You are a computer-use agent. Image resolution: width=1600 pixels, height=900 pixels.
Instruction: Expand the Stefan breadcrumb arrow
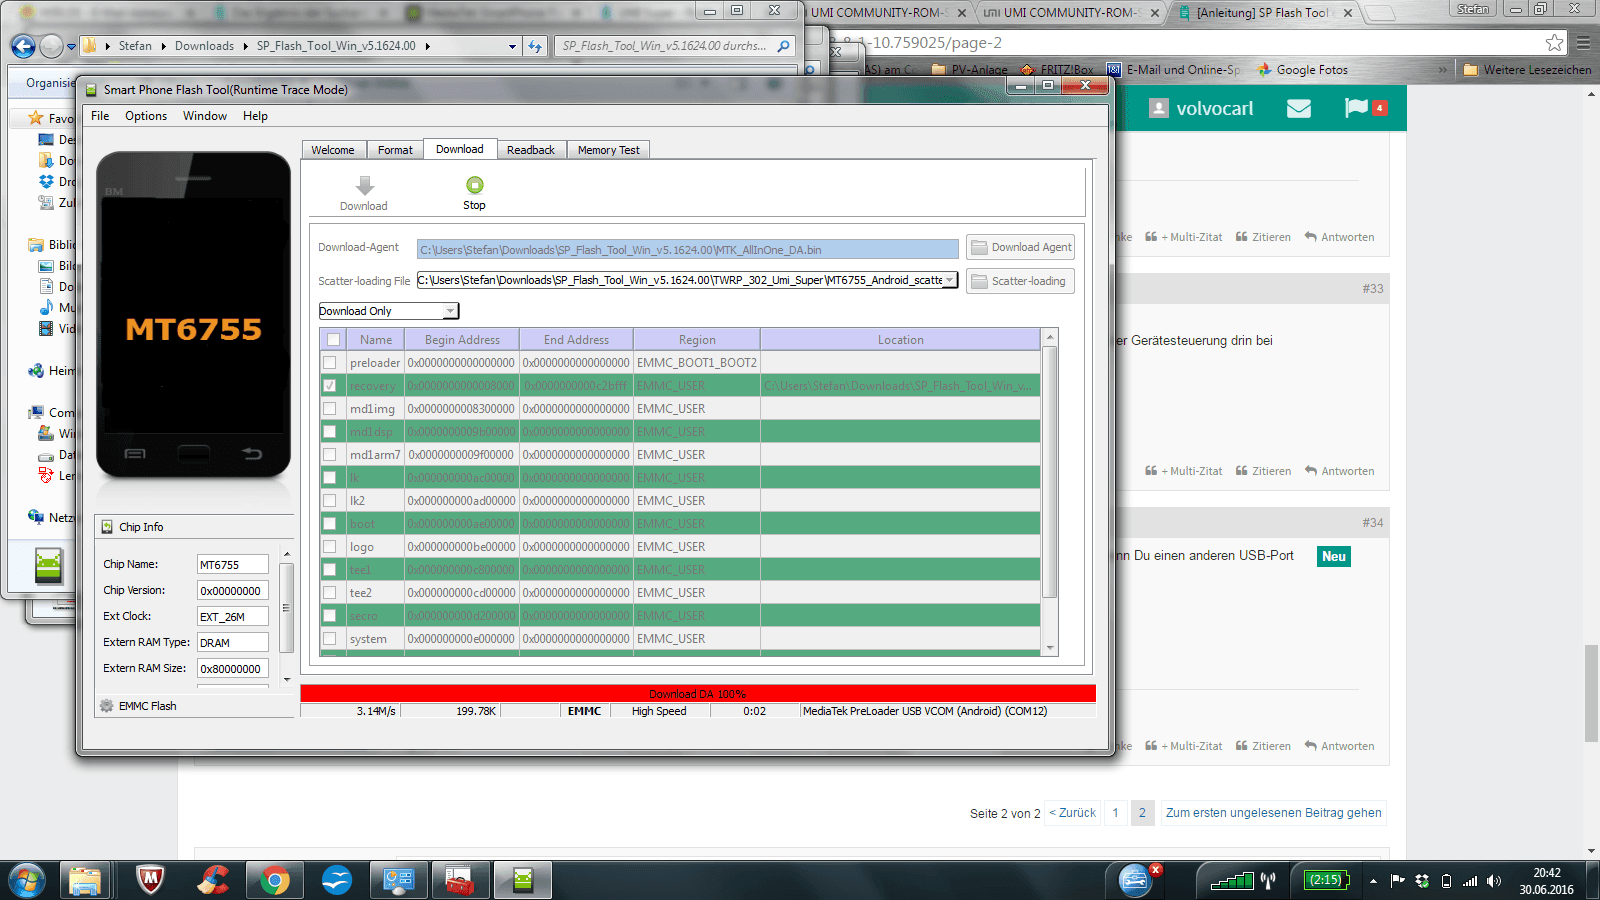pyautogui.click(x=163, y=46)
